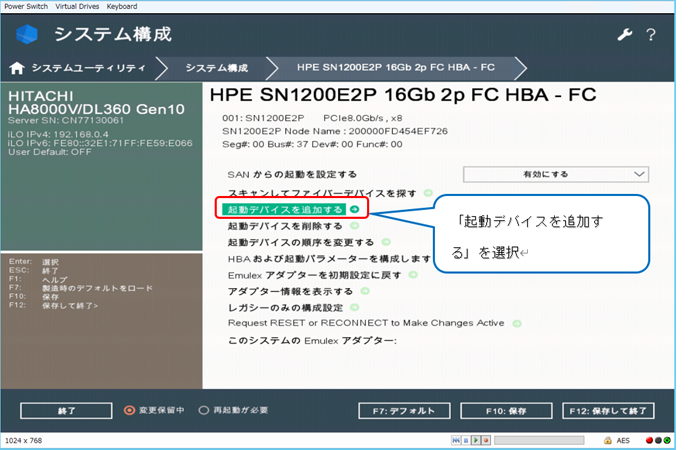Click arrow icon beside 起動デバイスの順序を変更する
Image resolution: width=700 pixels, height=450 pixels.
pos(386,242)
